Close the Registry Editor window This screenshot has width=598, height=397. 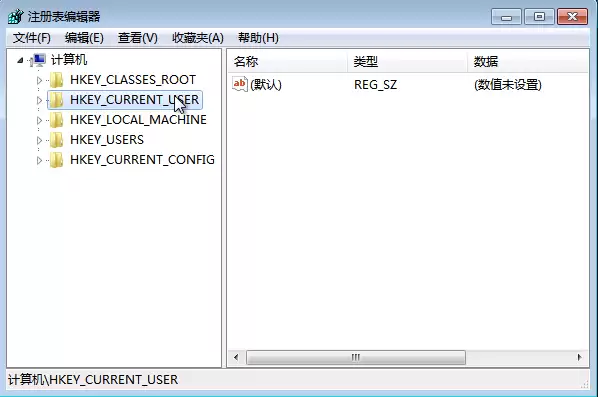point(572,17)
